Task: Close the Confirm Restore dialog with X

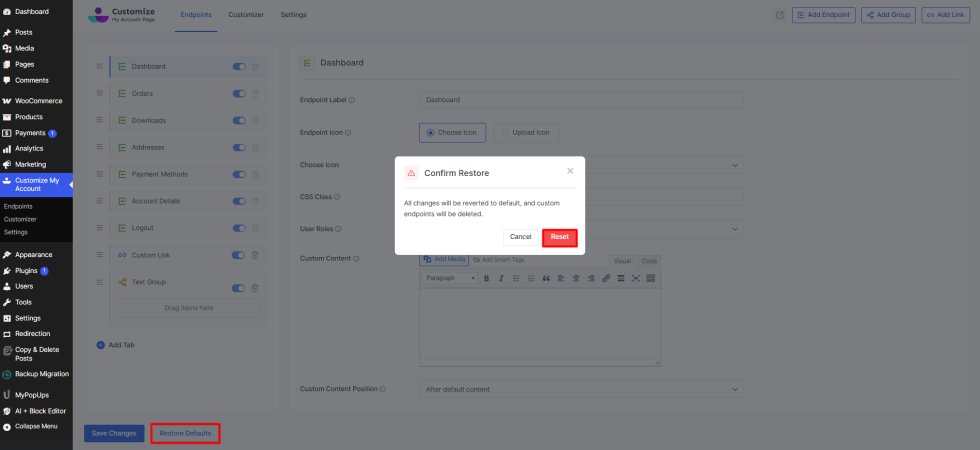Action: click(570, 171)
